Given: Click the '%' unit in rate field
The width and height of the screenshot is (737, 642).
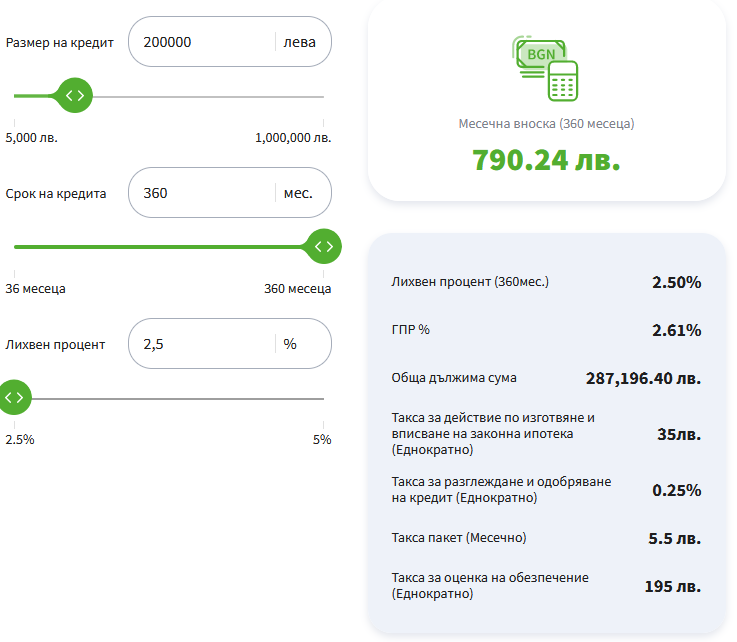Looking at the screenshot, I should (290, 344).
